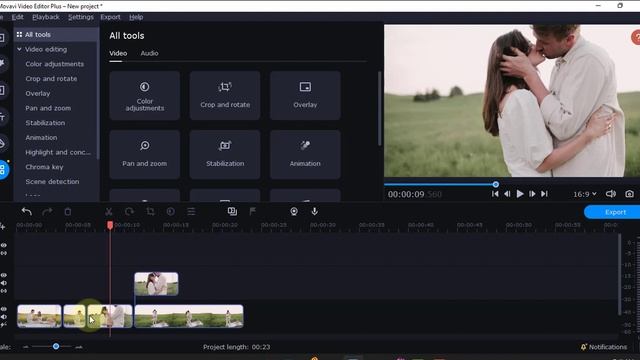Open the Help menu

(x=136, y=17)
